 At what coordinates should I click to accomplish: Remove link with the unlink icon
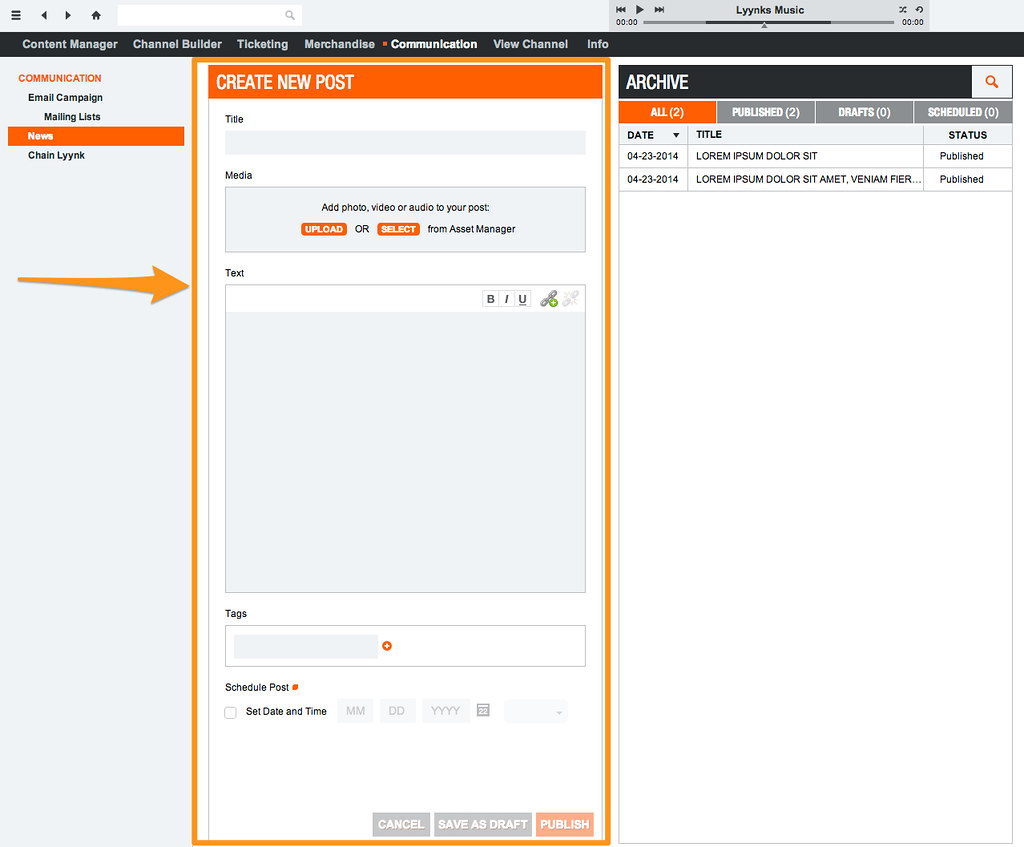click(x=570, y=298)
